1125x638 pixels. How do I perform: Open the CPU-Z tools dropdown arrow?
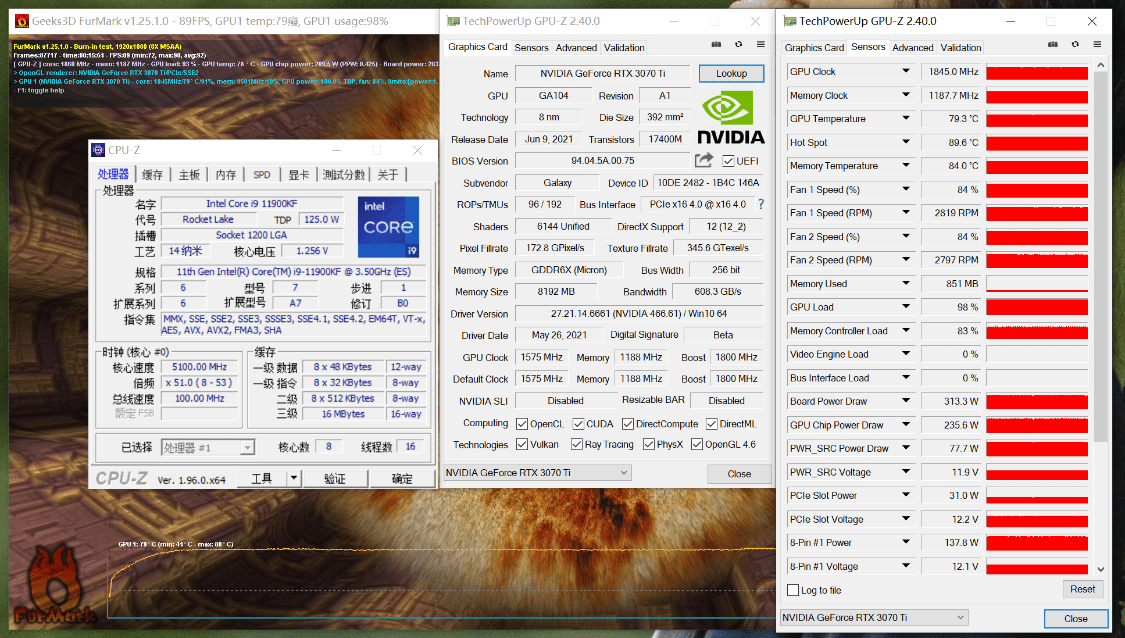(x=293, y=478)
